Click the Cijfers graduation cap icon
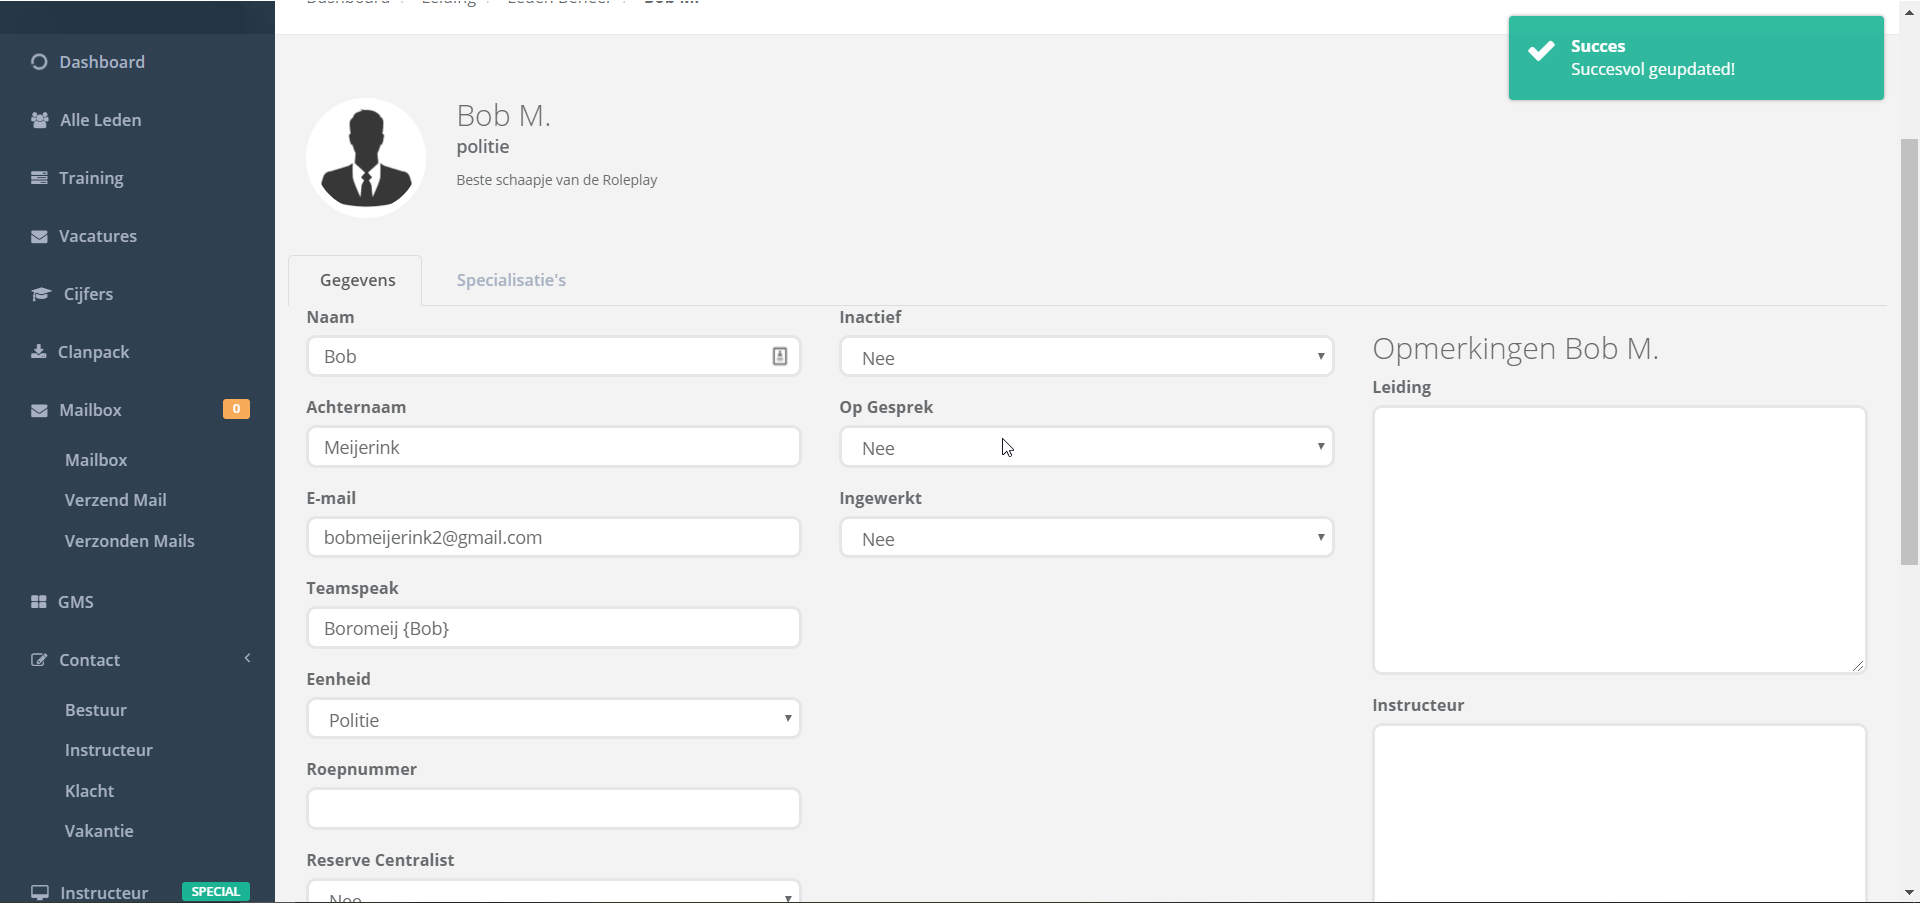The image size is (1920, 903). pos(41,294)
